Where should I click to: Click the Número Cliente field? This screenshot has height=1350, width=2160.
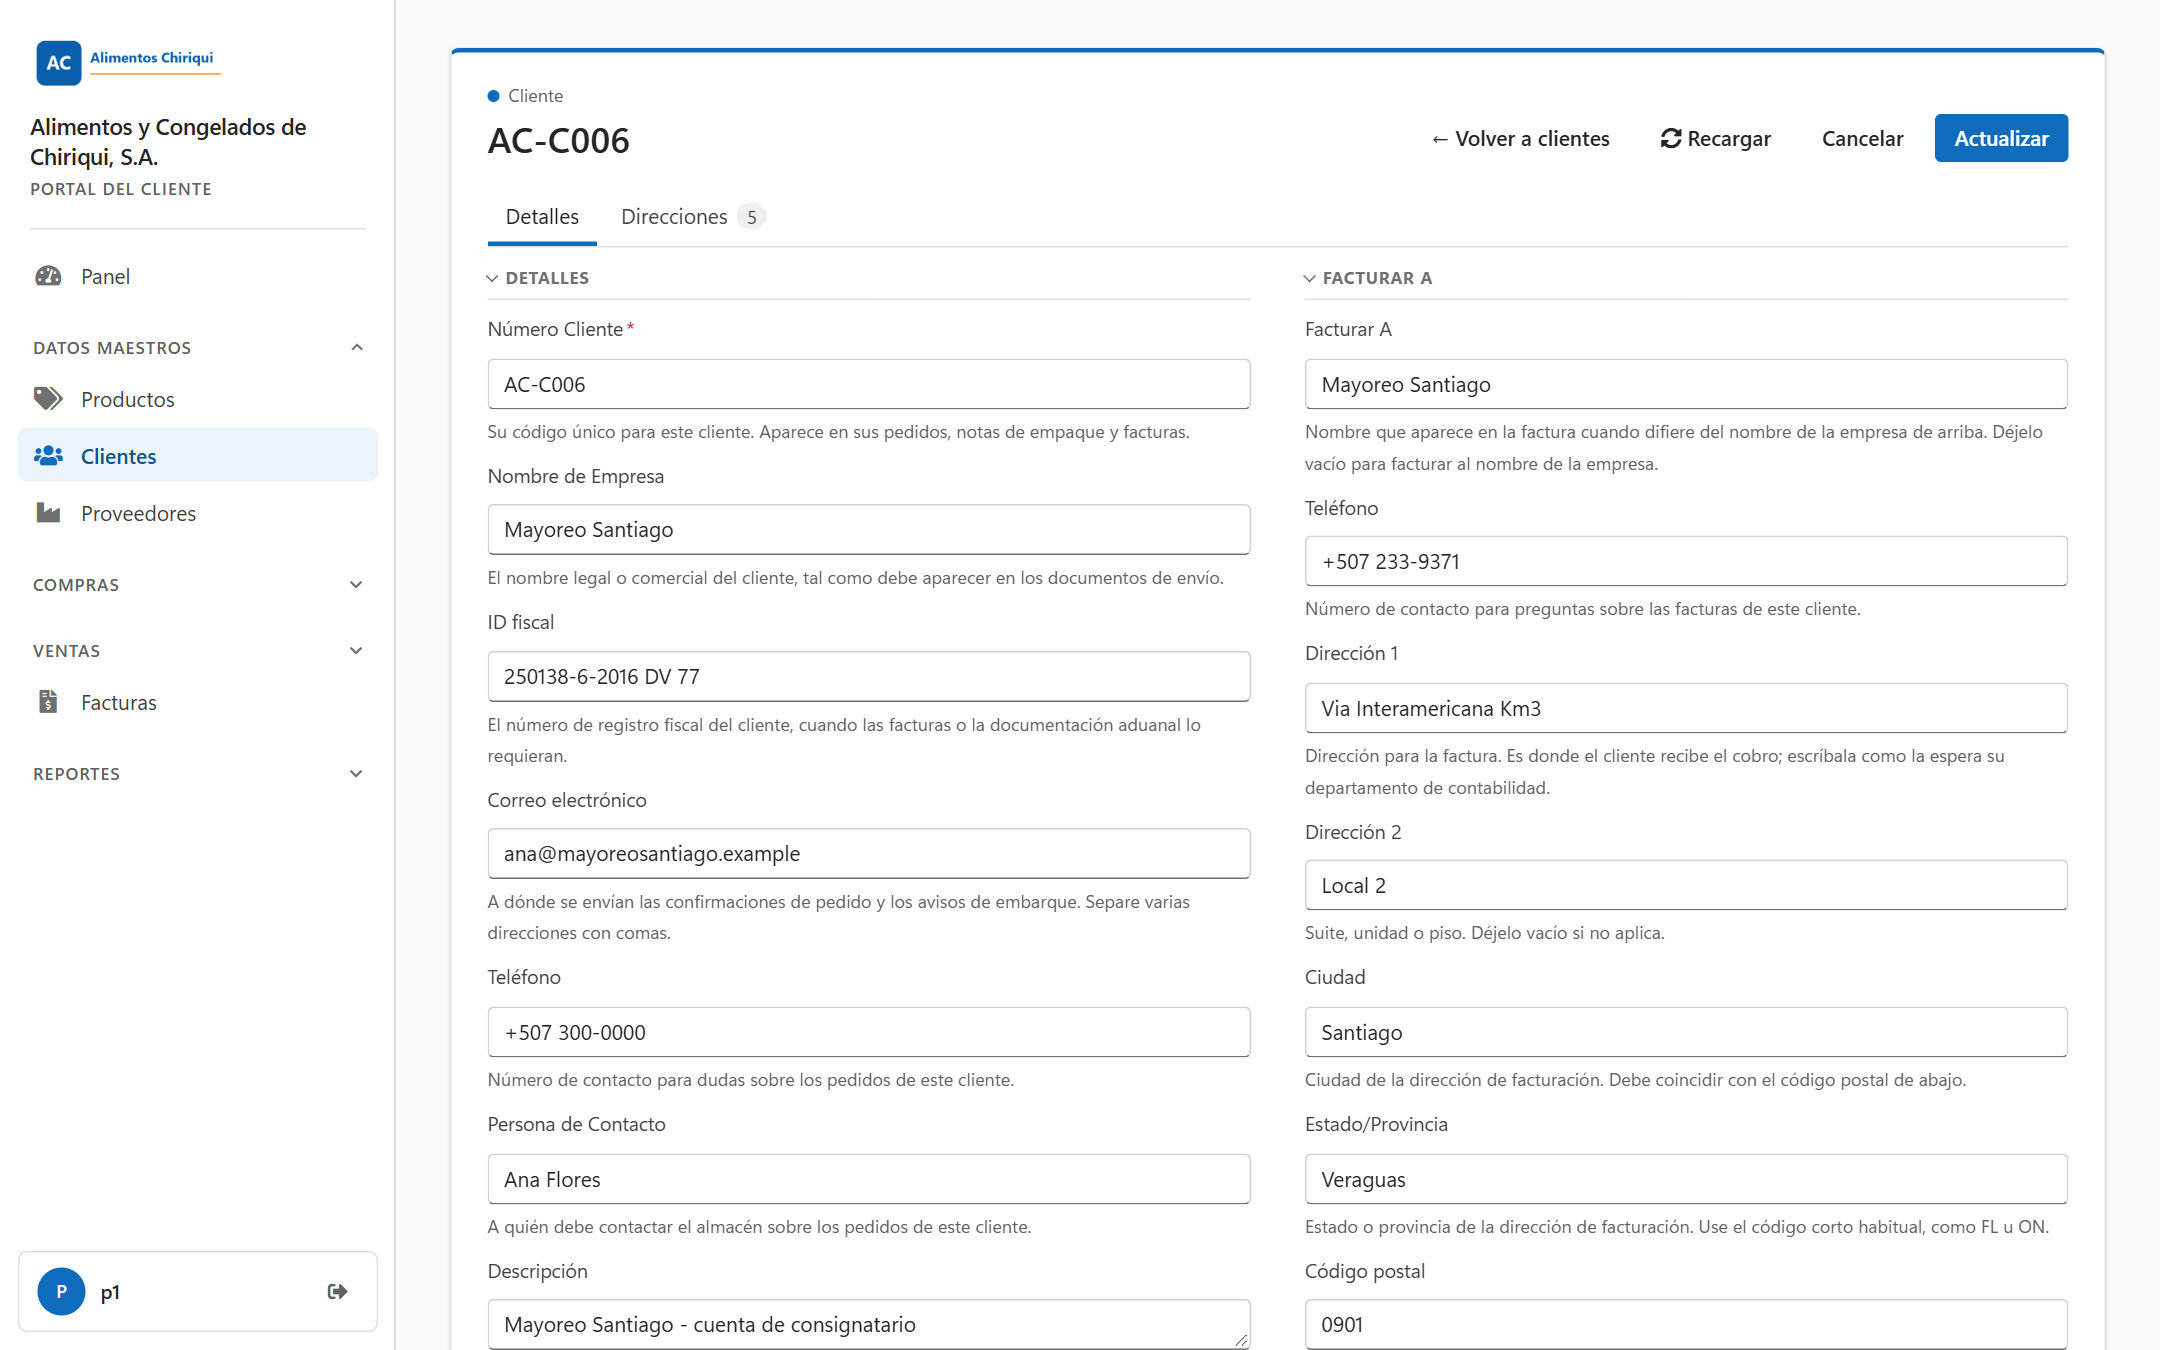868,384
